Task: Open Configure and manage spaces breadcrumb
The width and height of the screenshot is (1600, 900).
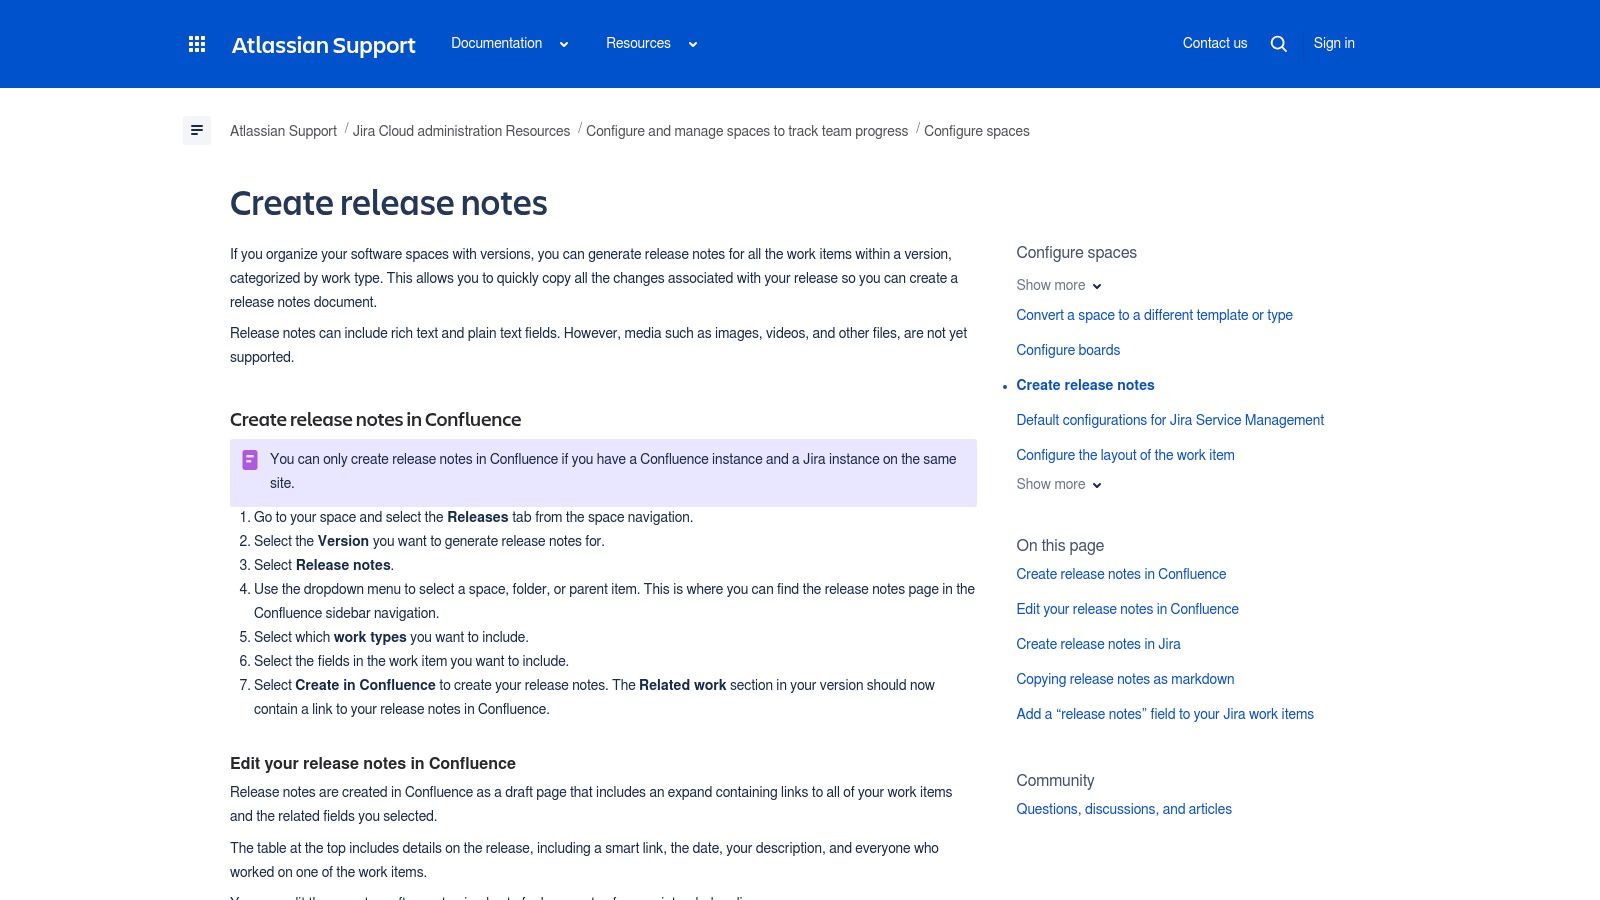Action: point(747,131)
